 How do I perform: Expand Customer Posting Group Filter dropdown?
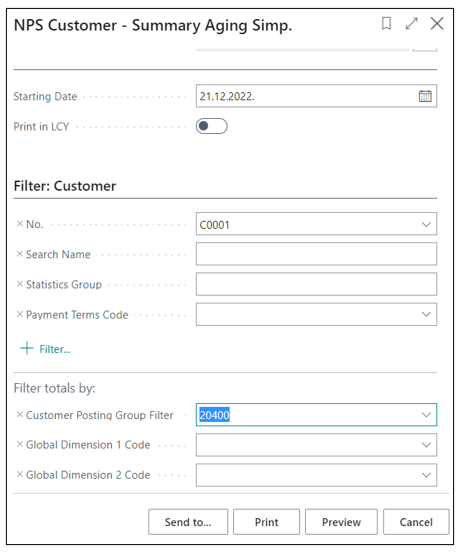(x=426, y=414)
